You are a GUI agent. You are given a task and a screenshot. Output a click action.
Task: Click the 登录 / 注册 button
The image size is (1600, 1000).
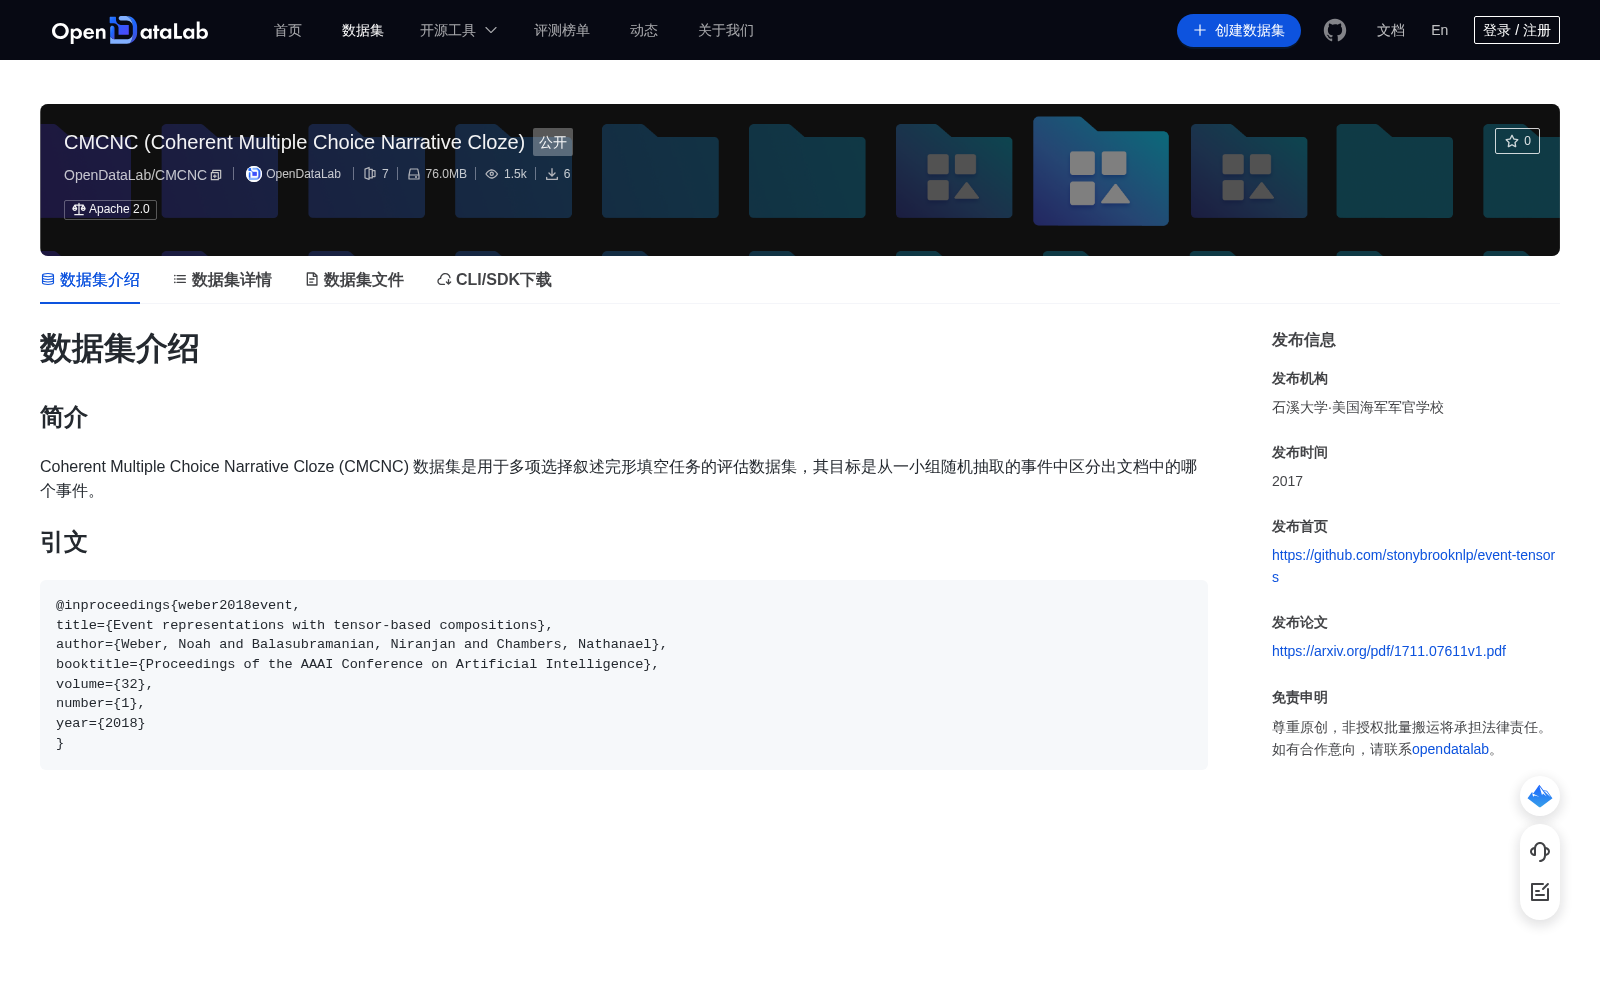pyautogui.click(x=1517, y=30)
